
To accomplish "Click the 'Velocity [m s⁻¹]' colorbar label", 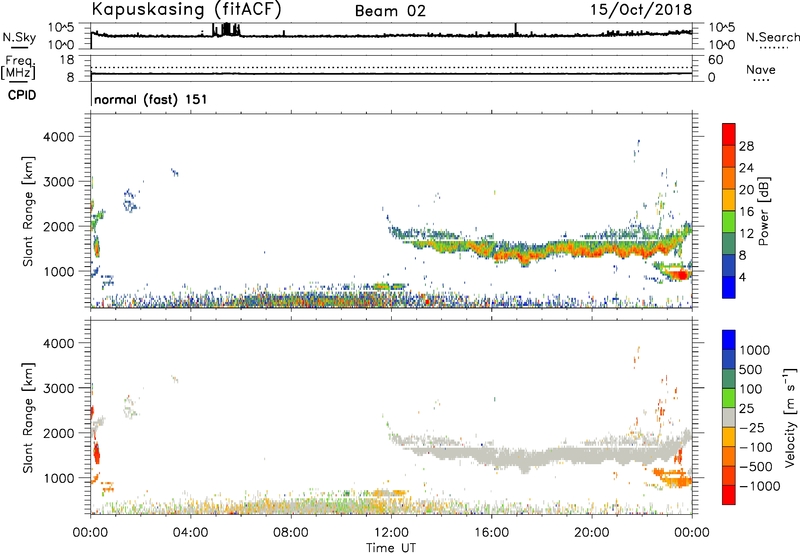I will point(790,417).
